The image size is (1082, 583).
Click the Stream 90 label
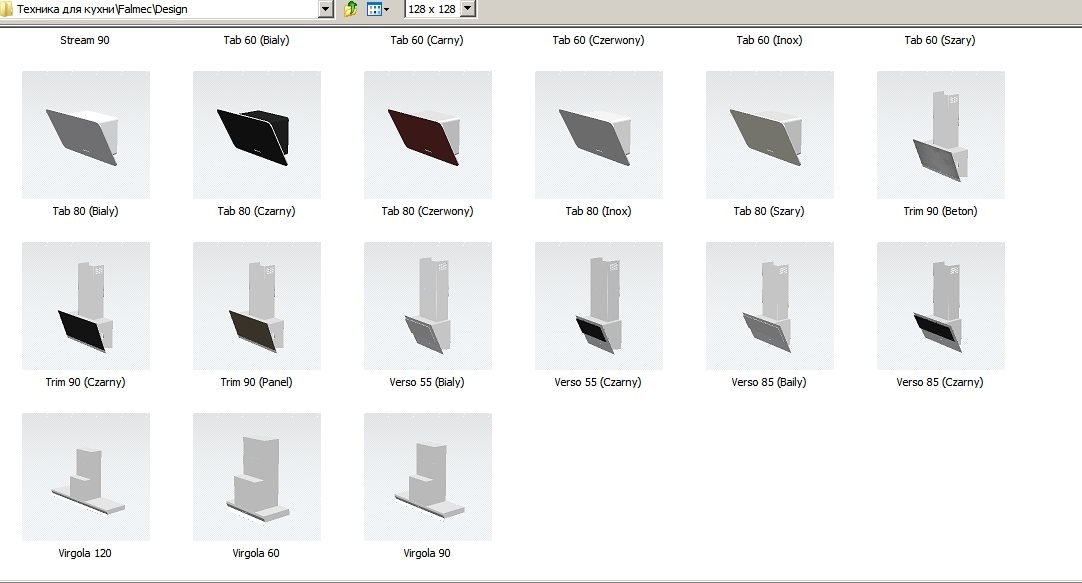tap(85, 40)
